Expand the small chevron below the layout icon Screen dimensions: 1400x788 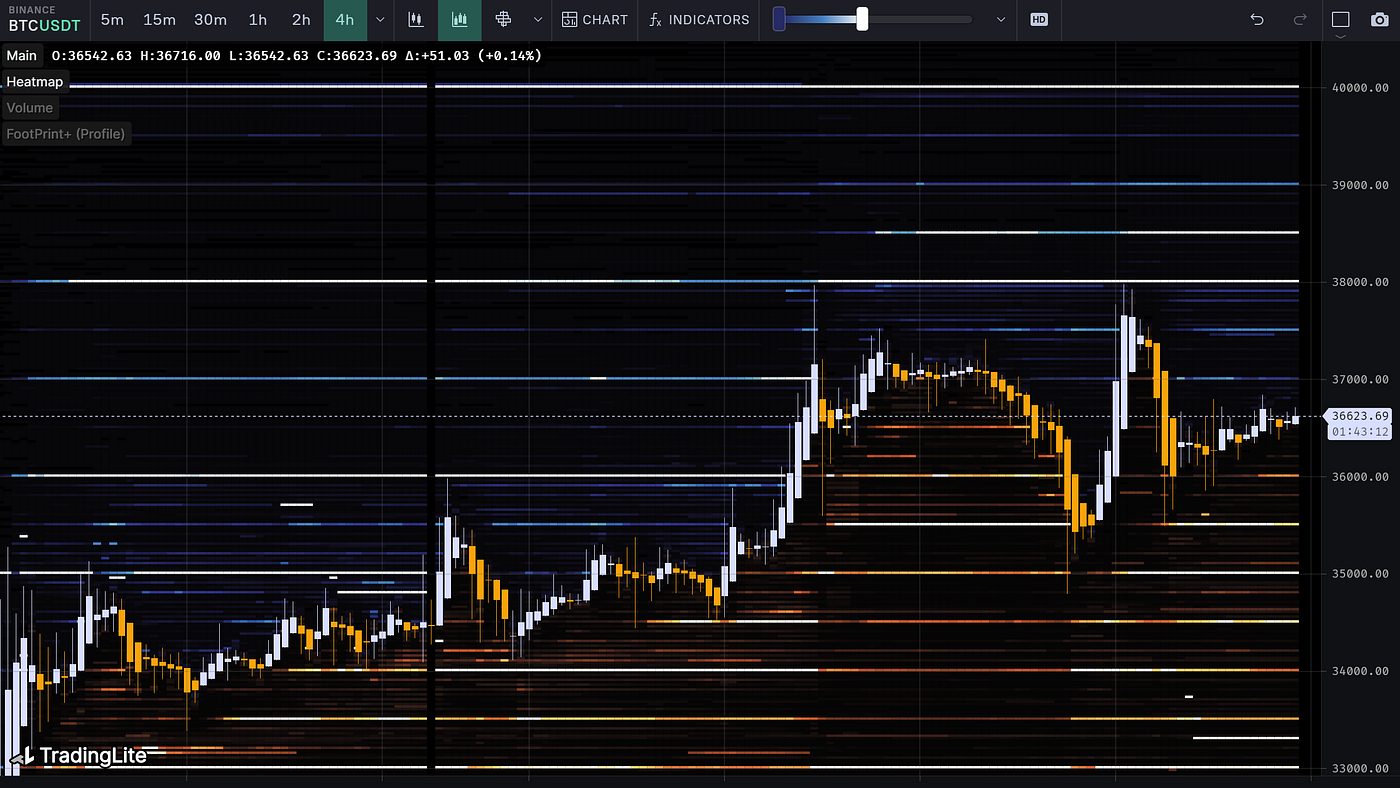(1341, 36)
